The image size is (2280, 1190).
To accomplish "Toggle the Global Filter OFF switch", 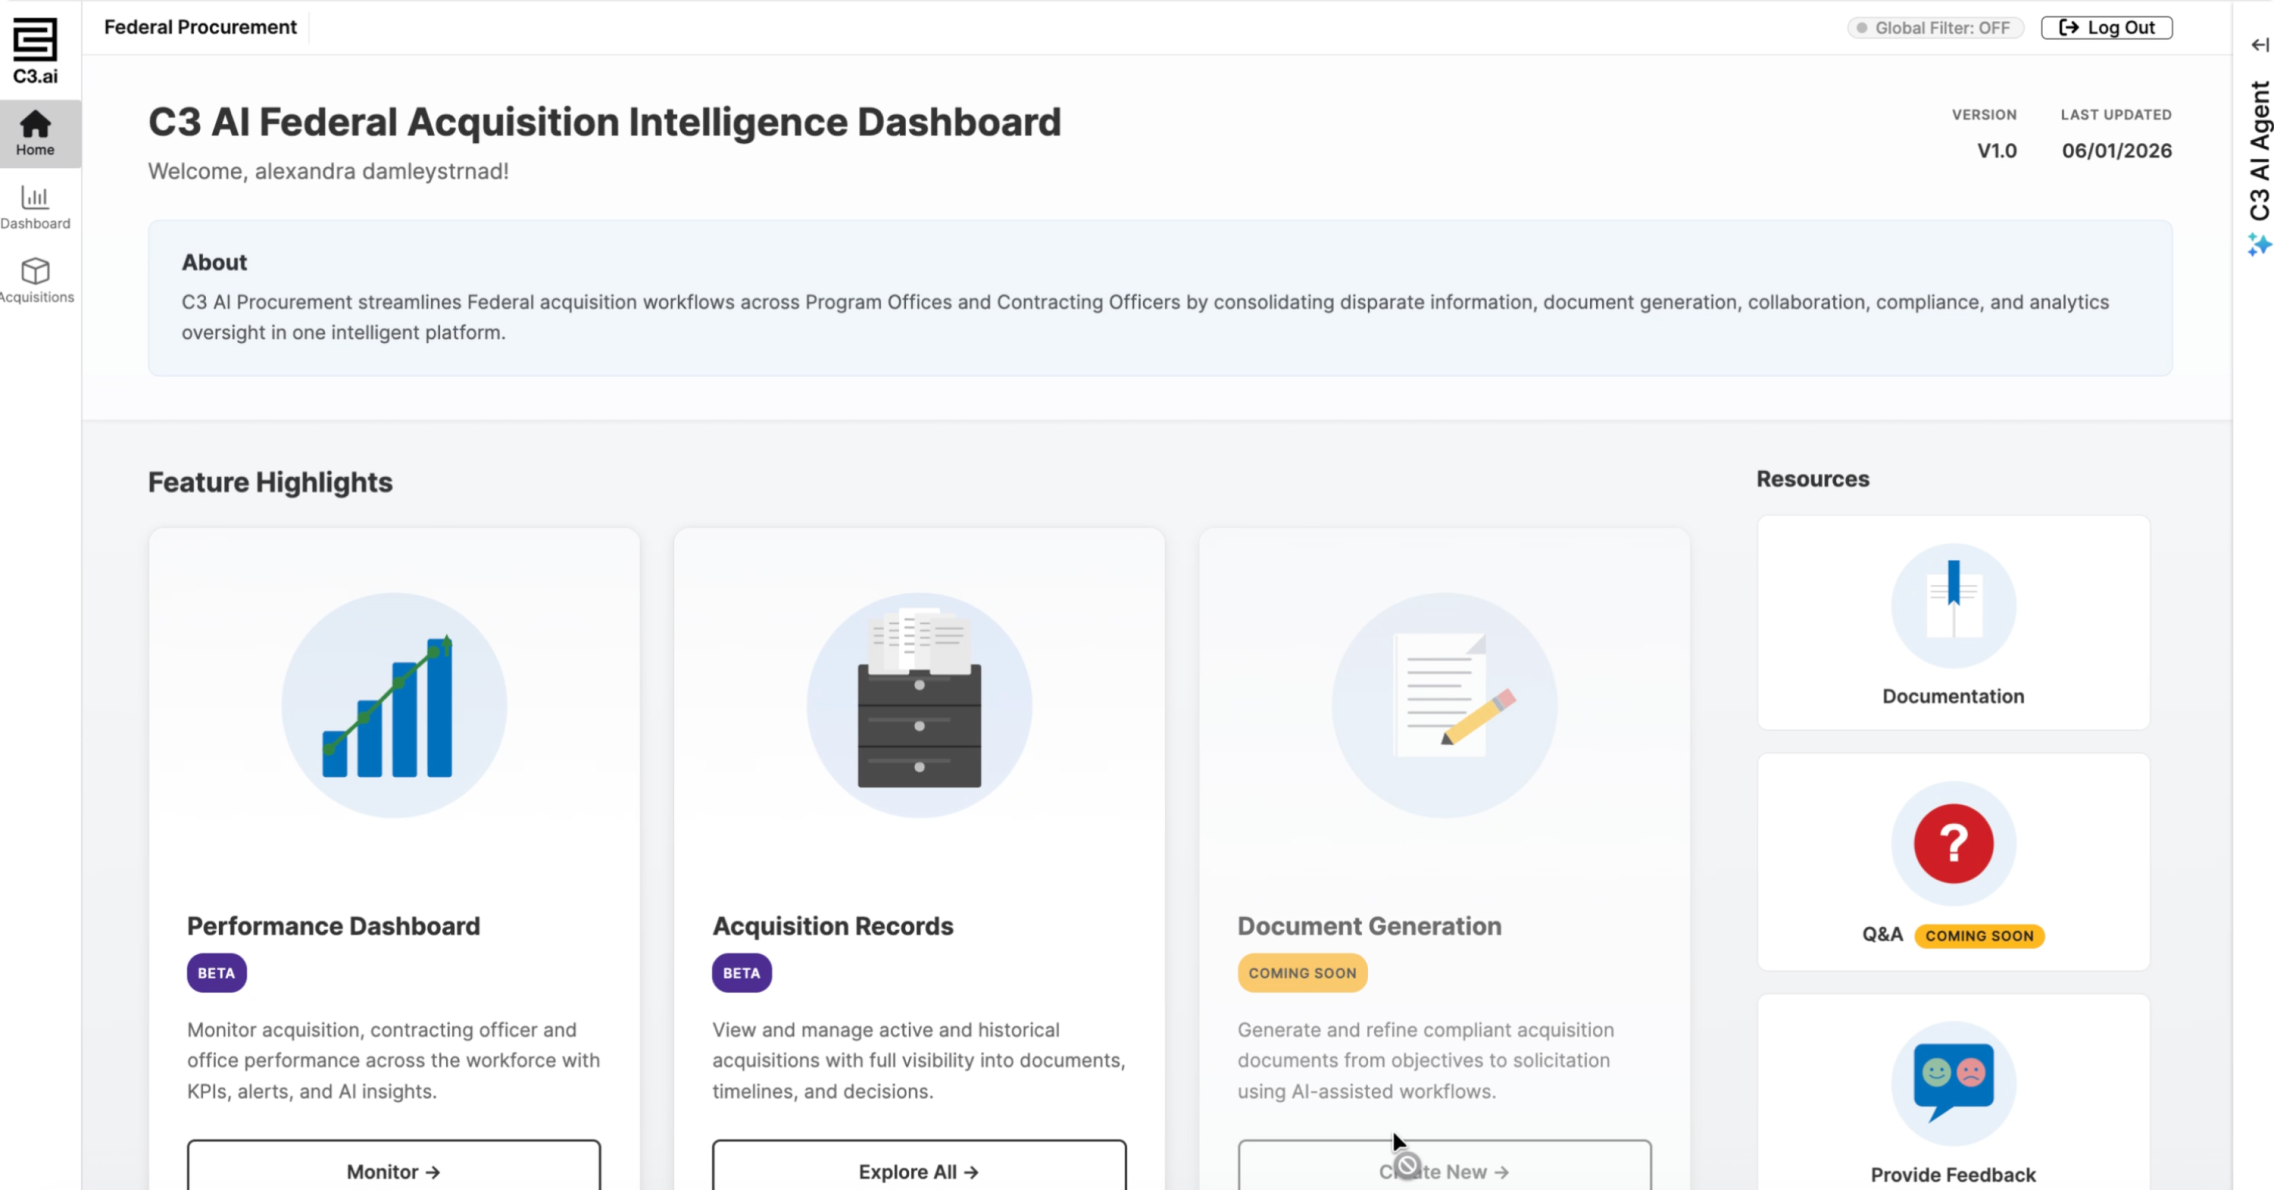I will point(1934,28).
